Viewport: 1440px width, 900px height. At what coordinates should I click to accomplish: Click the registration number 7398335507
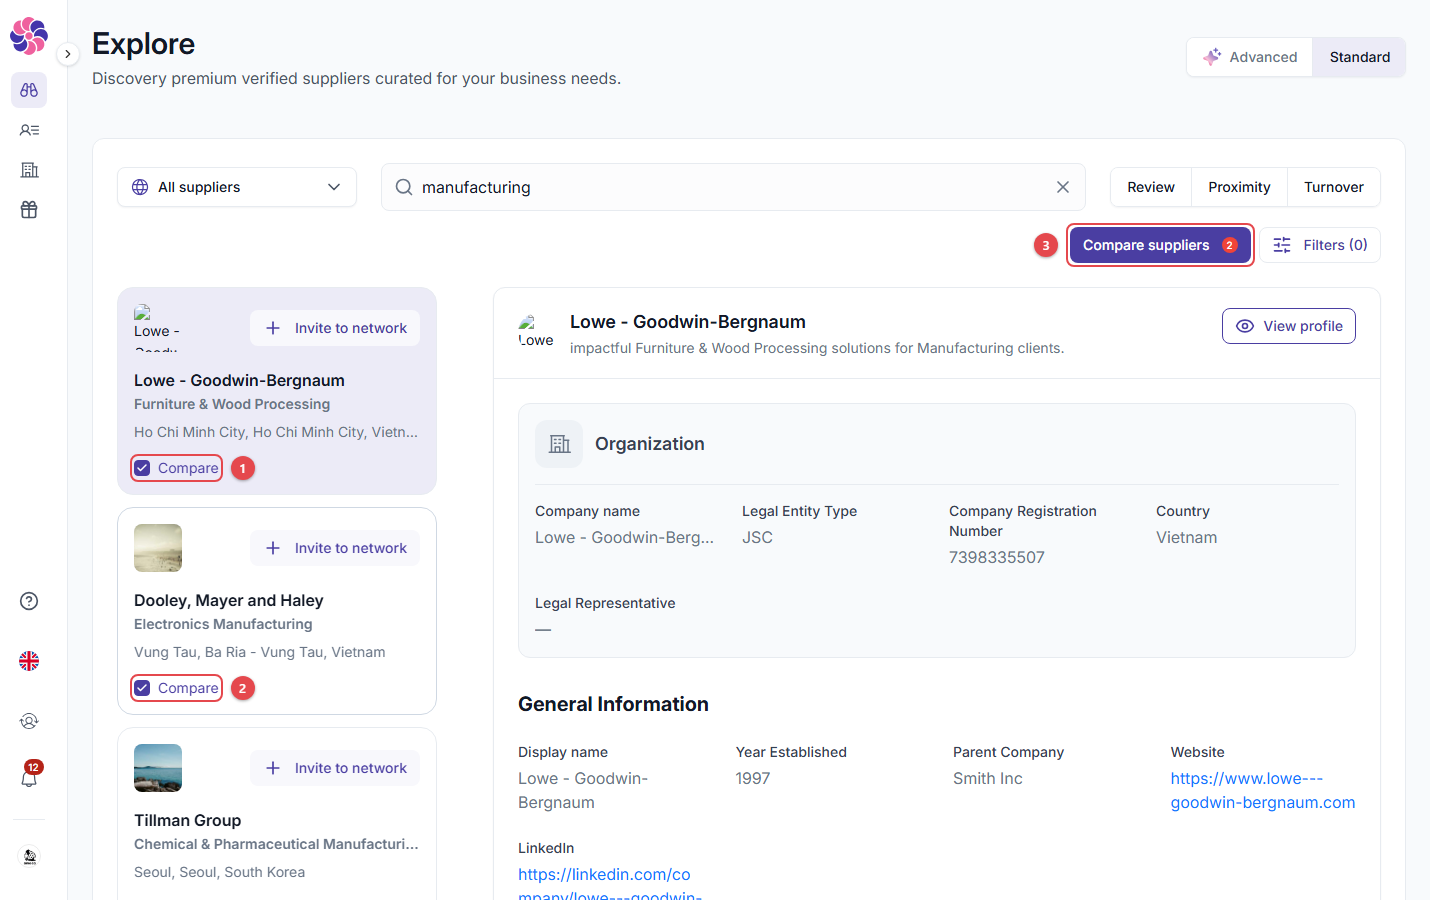click(x=997, y=557)
